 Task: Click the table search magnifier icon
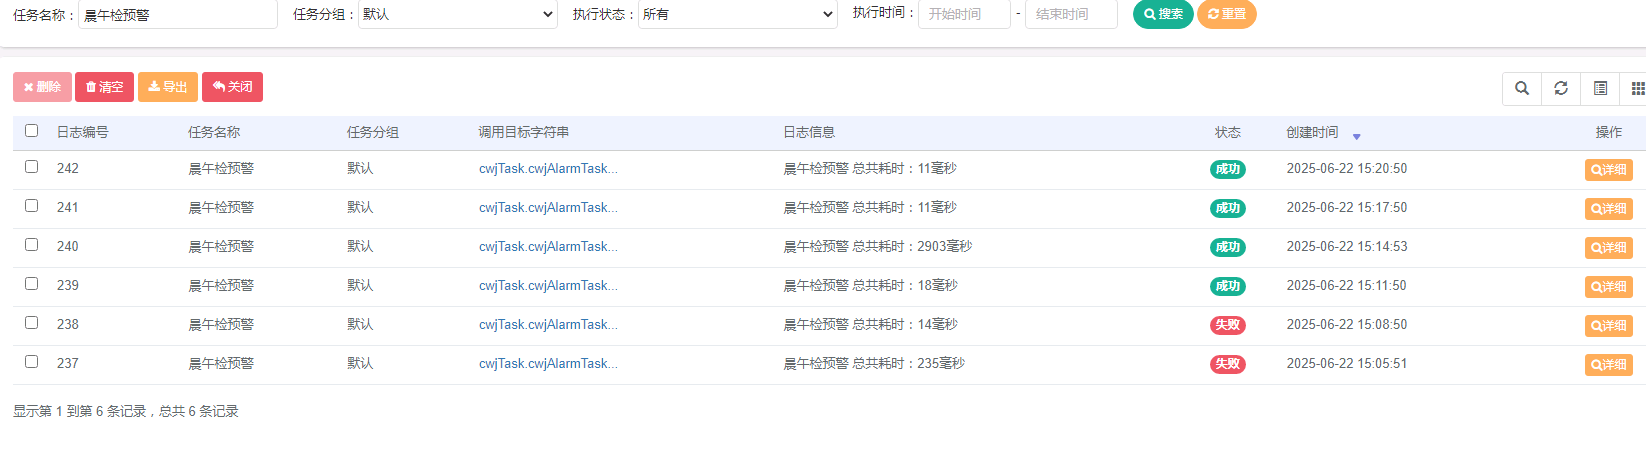(x=1521, y=88)
